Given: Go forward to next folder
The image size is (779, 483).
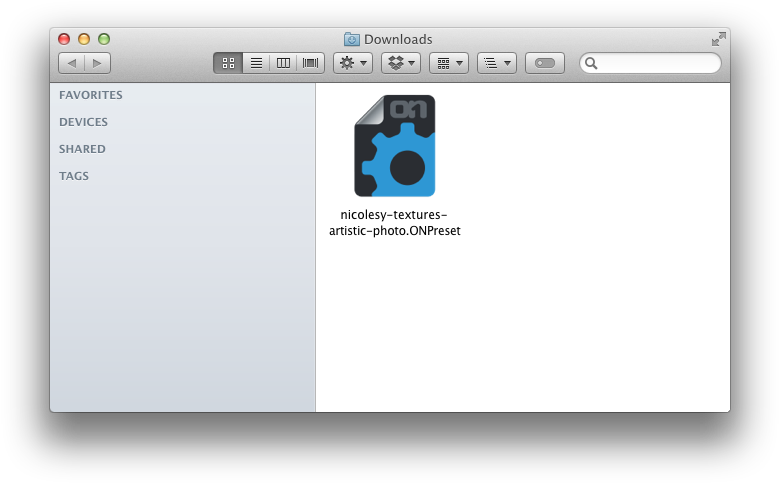Looking at the screenshot, I should click(97, 63).
